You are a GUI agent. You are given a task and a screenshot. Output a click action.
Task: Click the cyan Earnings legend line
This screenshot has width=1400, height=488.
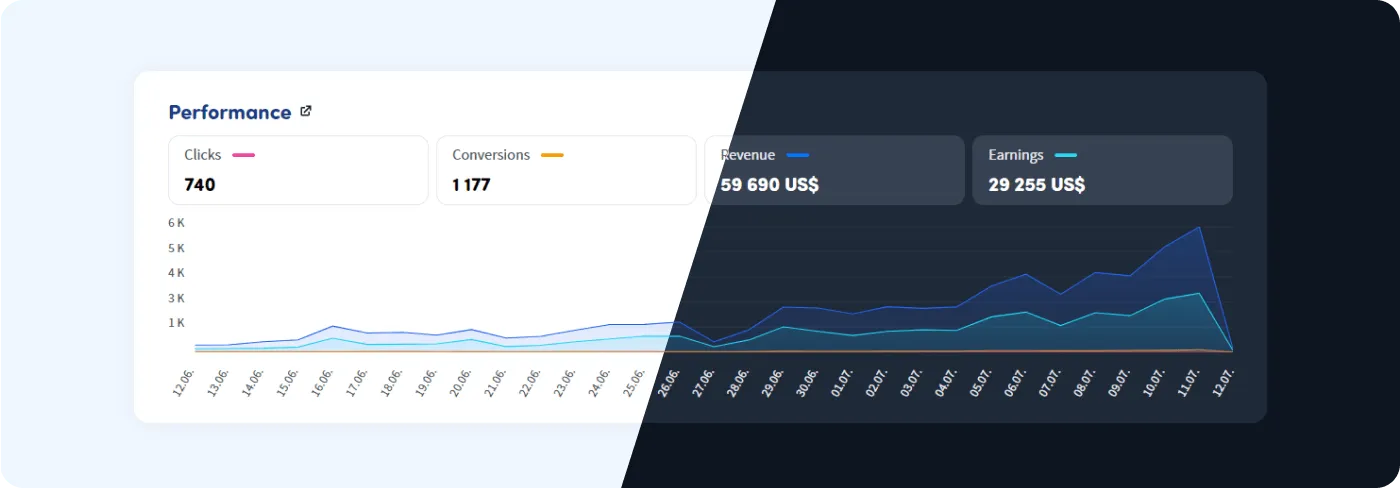1065,155
